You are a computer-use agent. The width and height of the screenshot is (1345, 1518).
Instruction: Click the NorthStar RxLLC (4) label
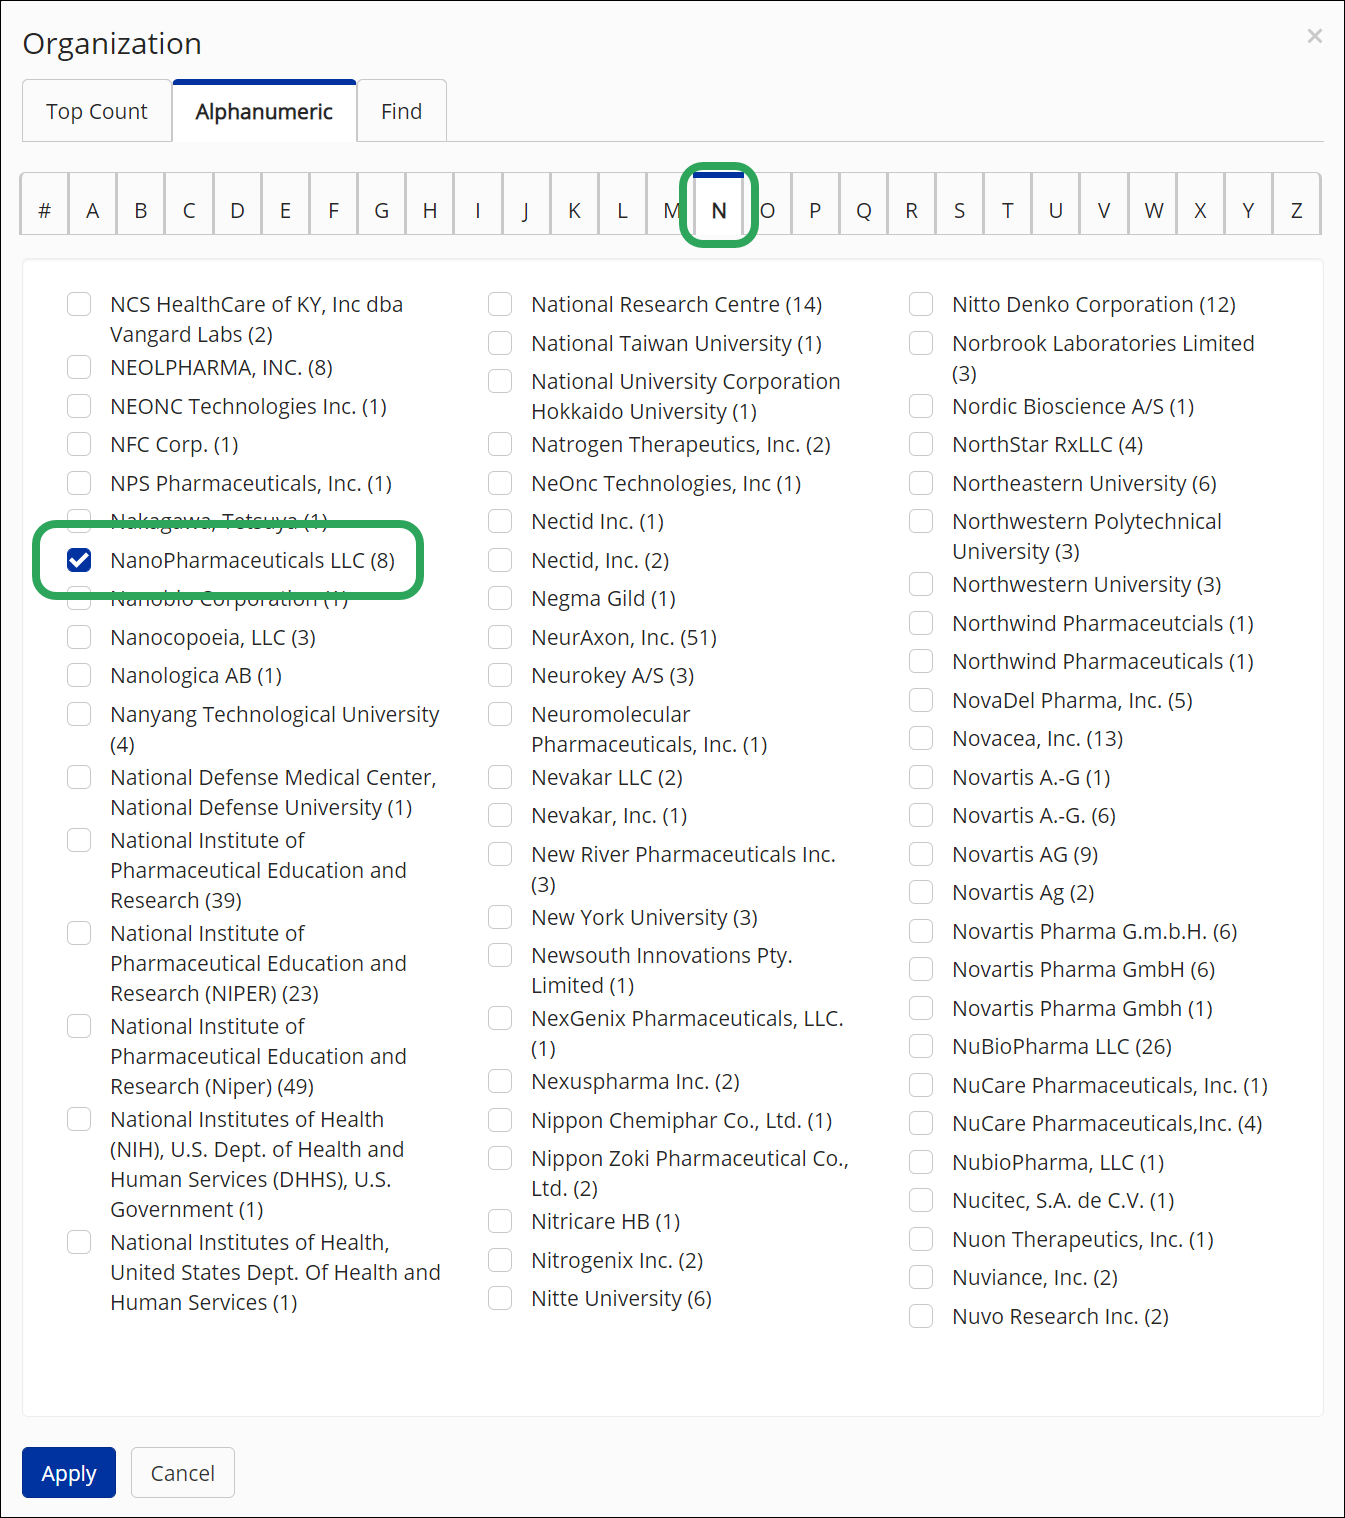1047,444
